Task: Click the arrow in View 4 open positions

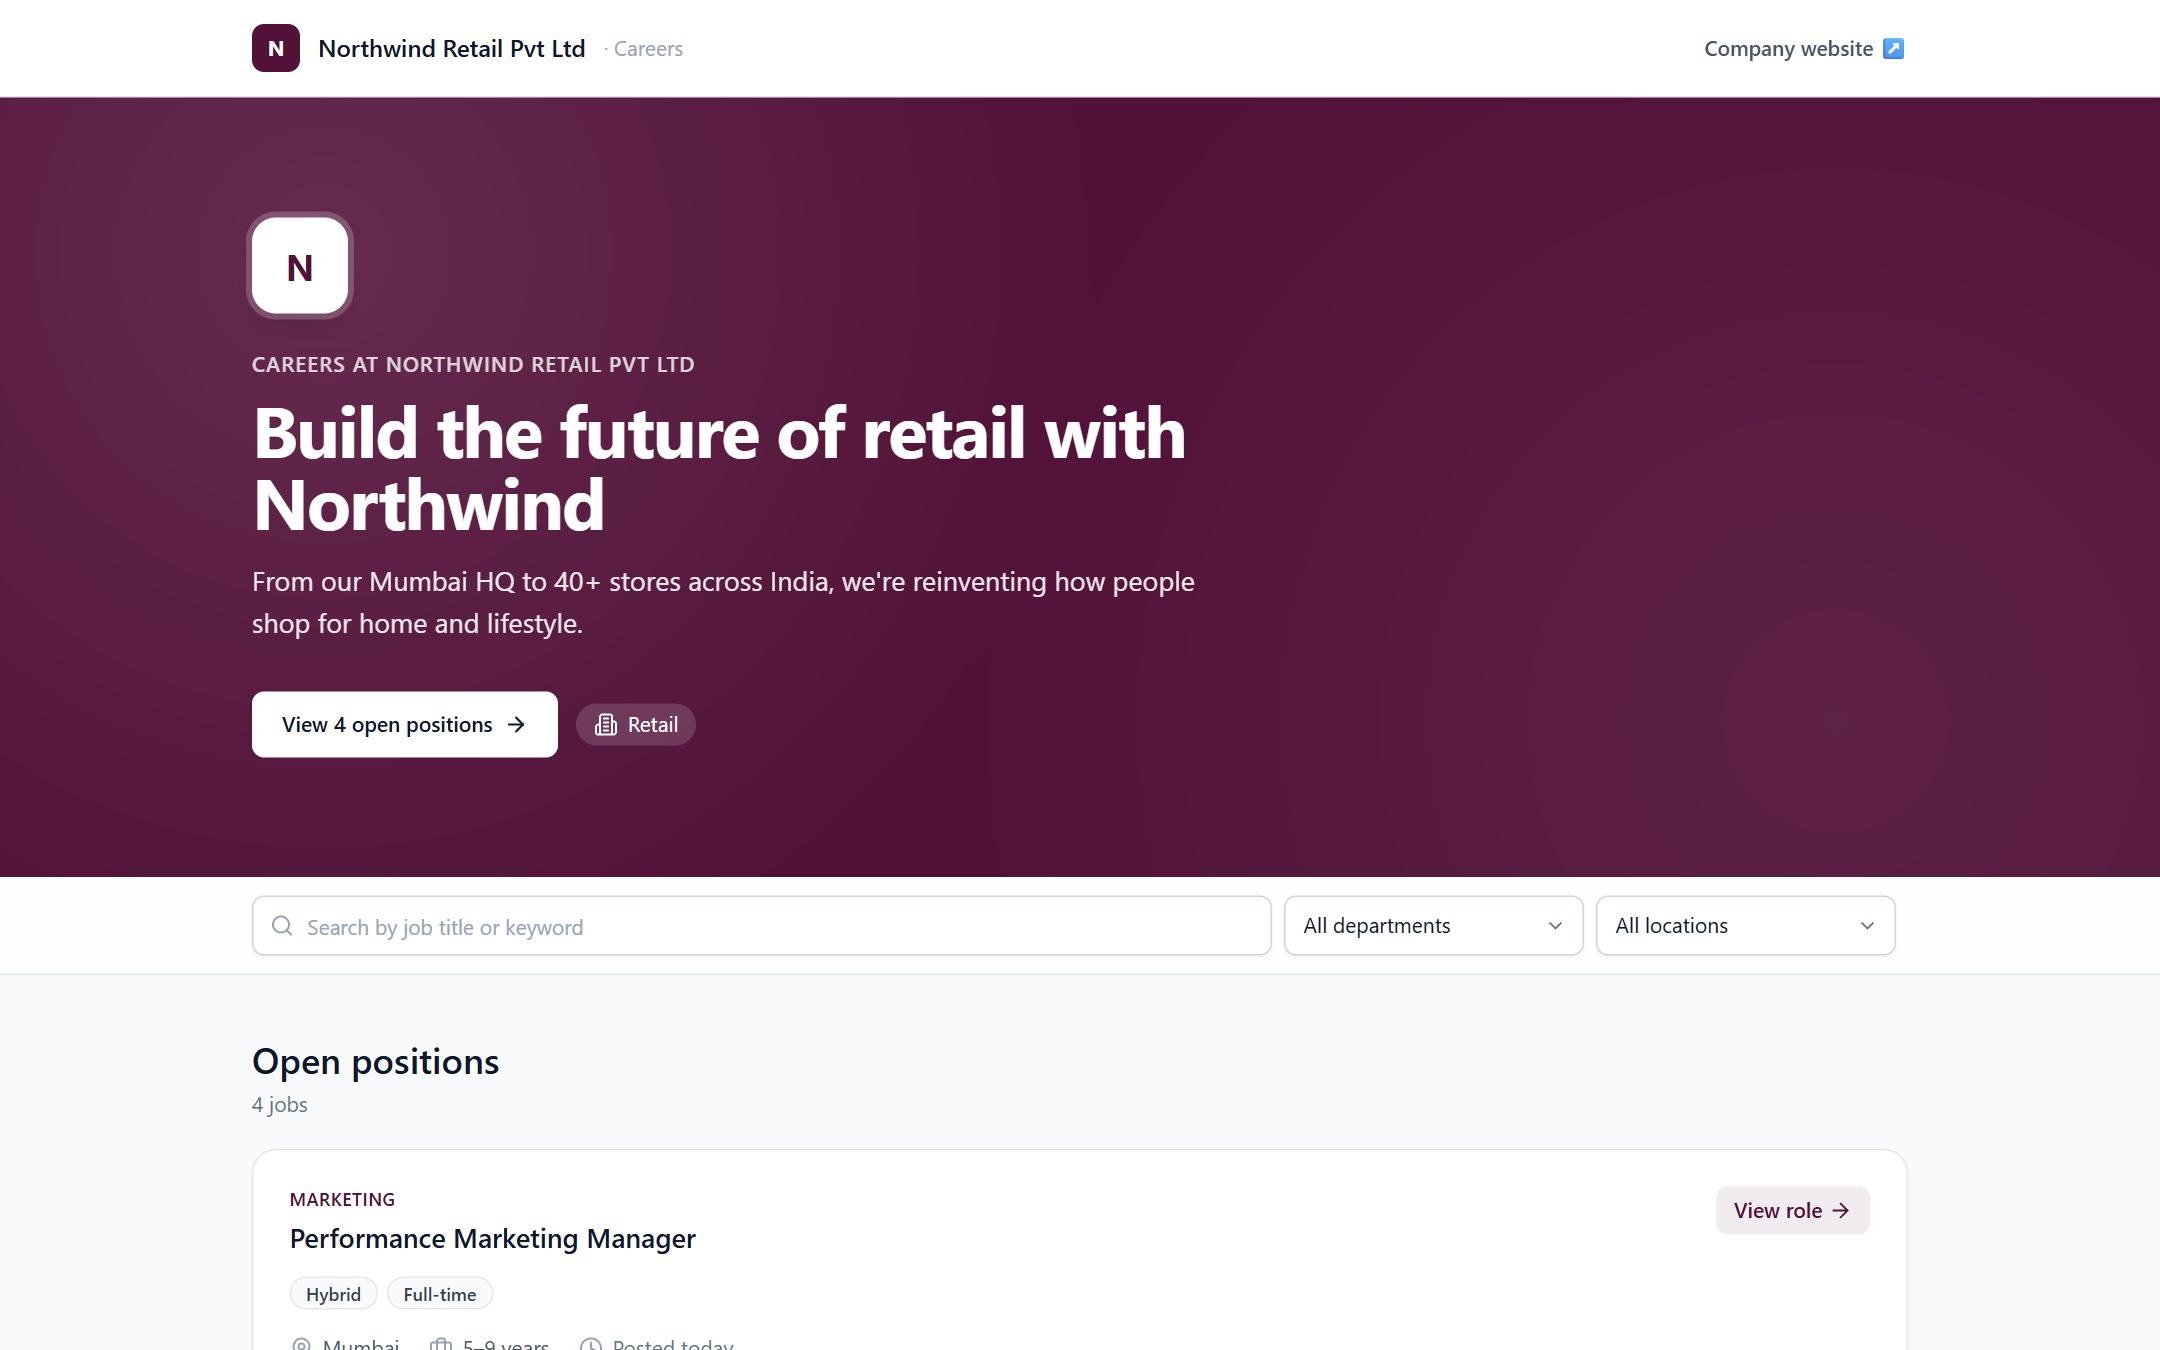Action: point(516,725)
